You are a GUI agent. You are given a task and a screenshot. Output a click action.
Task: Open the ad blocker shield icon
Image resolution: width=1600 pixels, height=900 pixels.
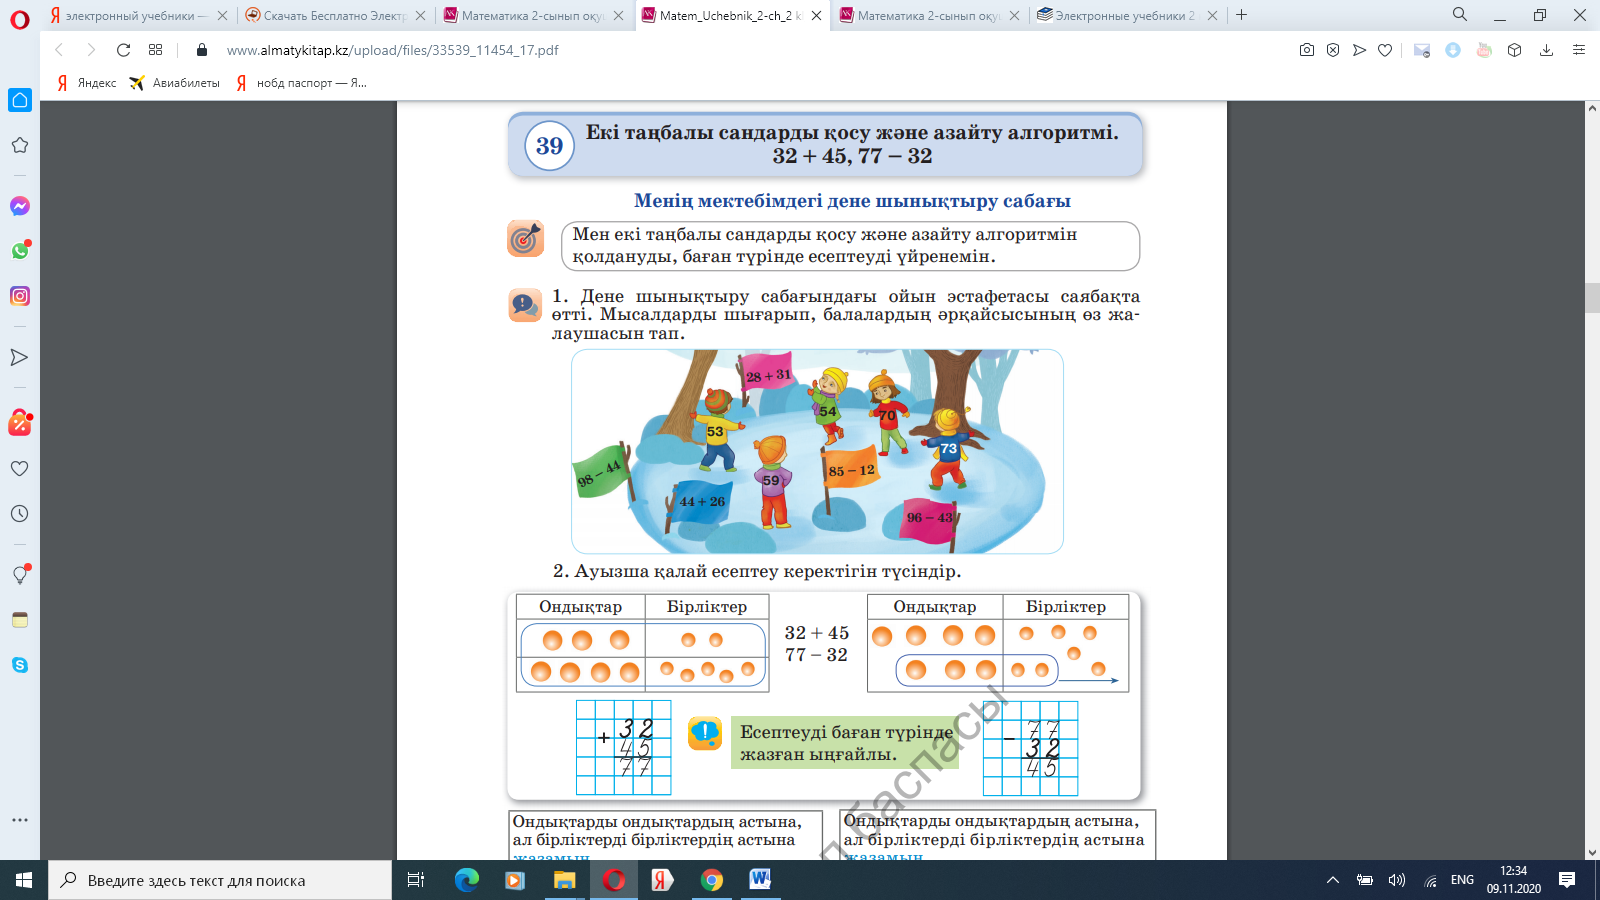coord(1333,50)
